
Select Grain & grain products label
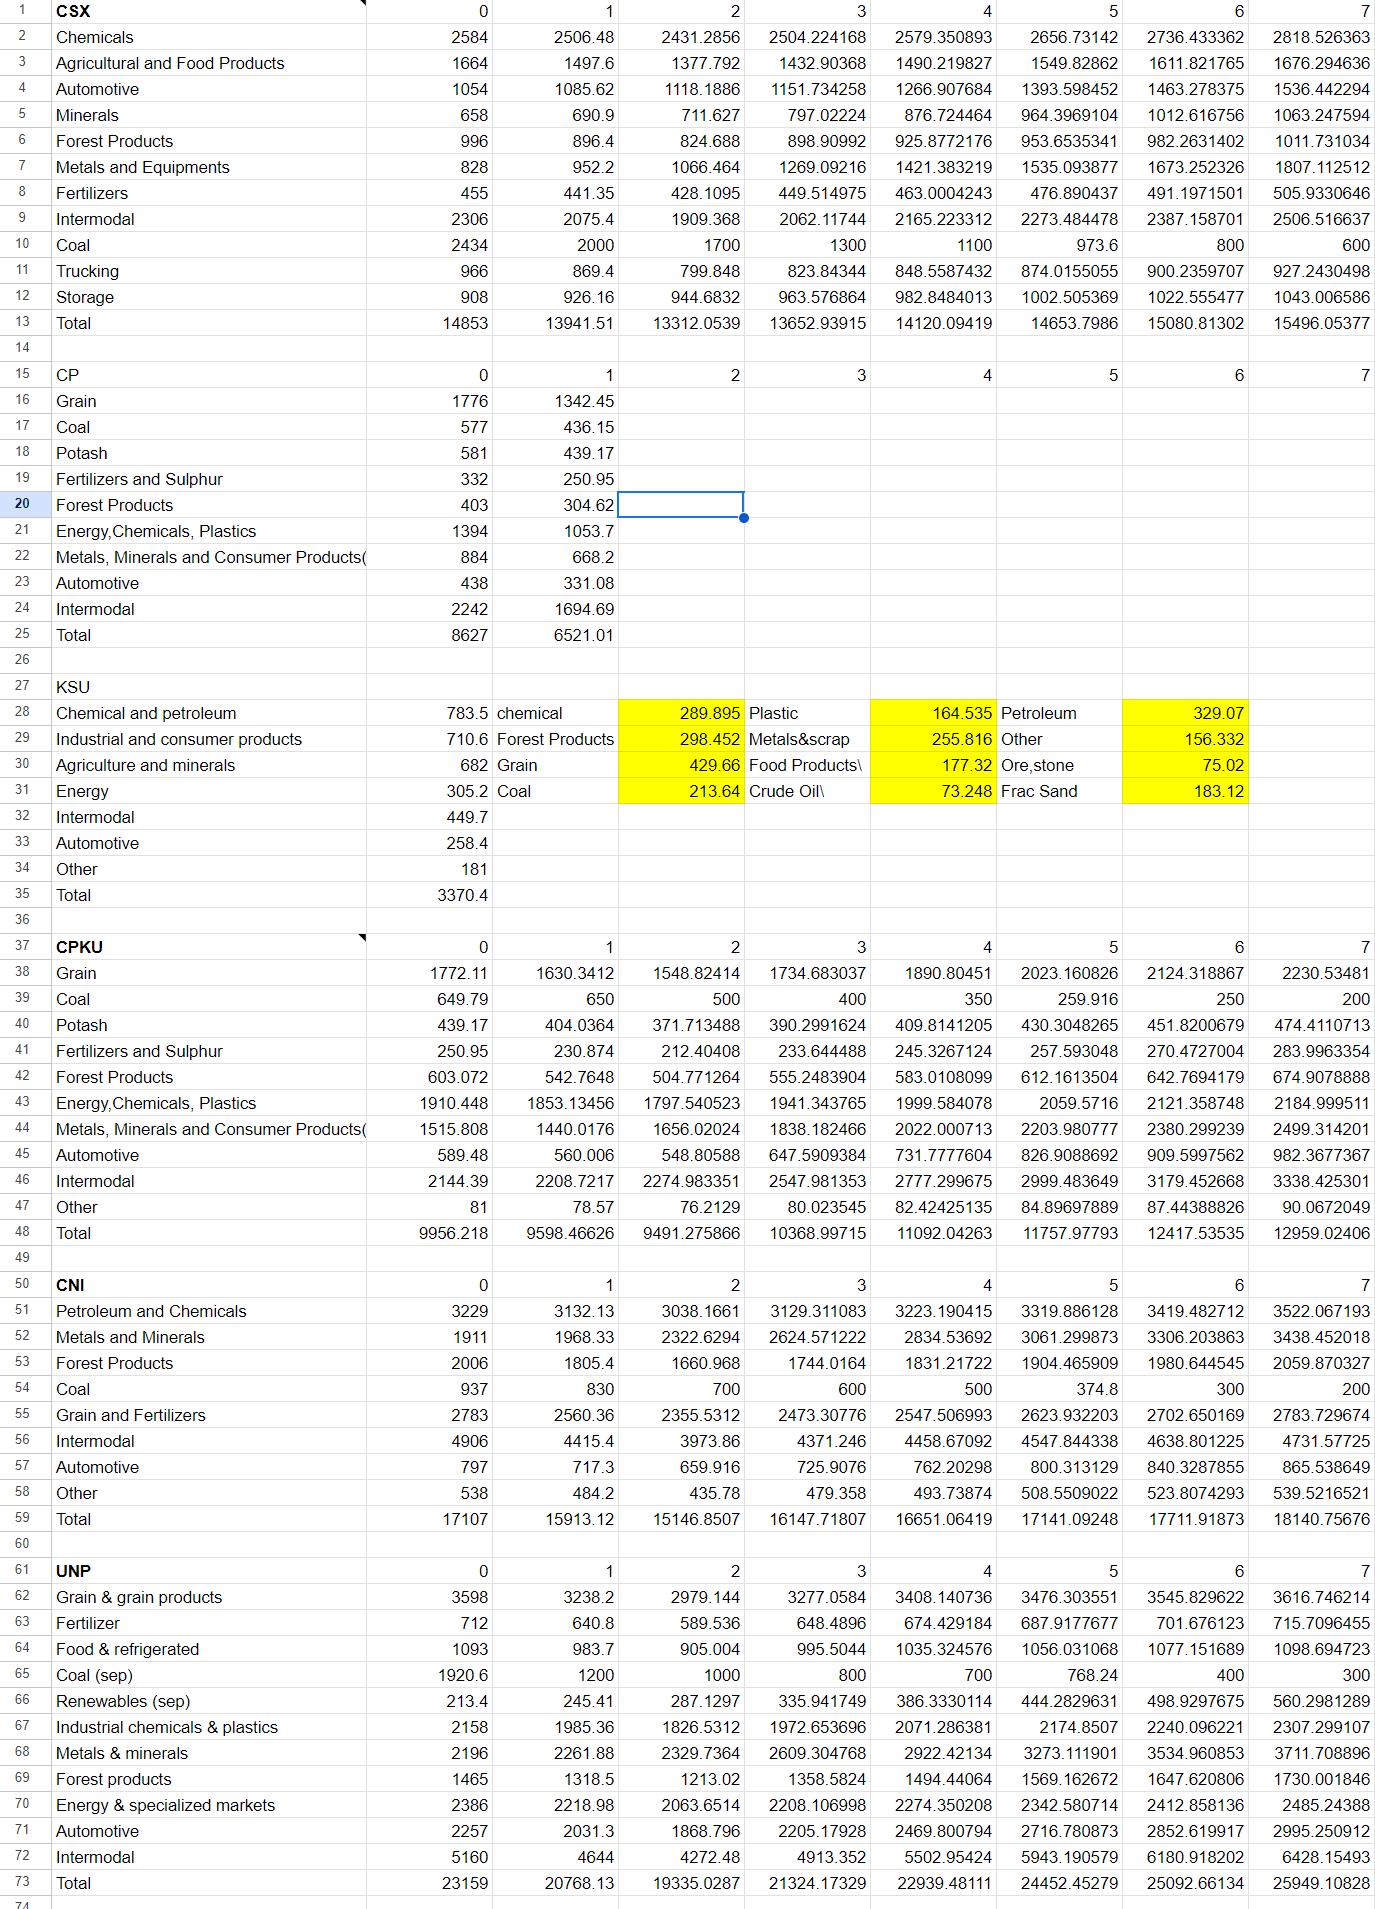(x=139, y=1597)
